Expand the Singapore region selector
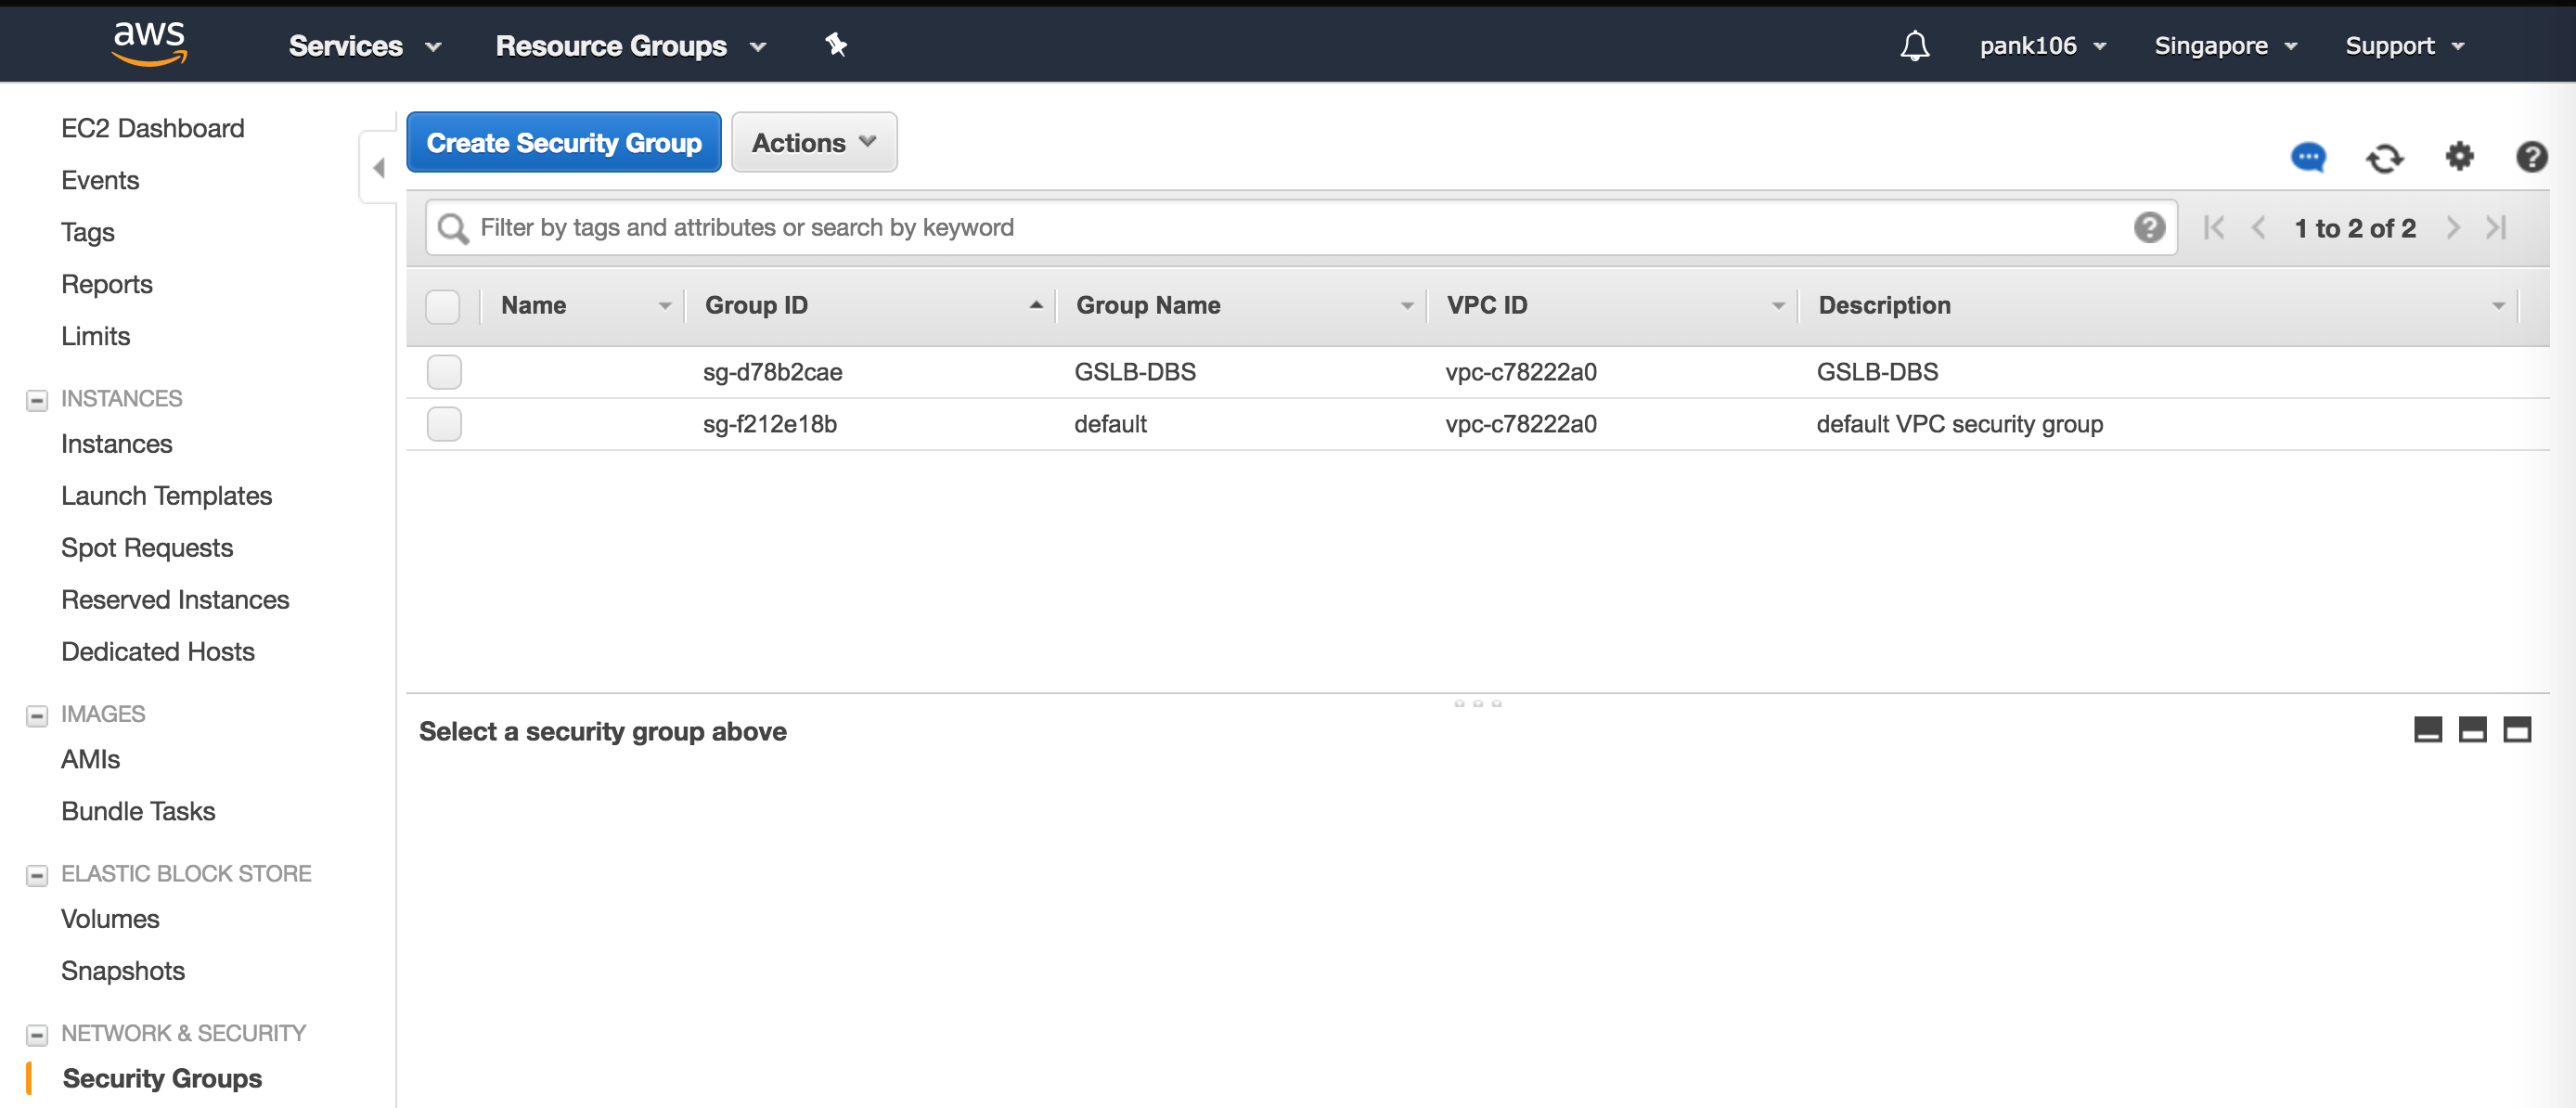The image size is (2576, 1108). 2224,46
